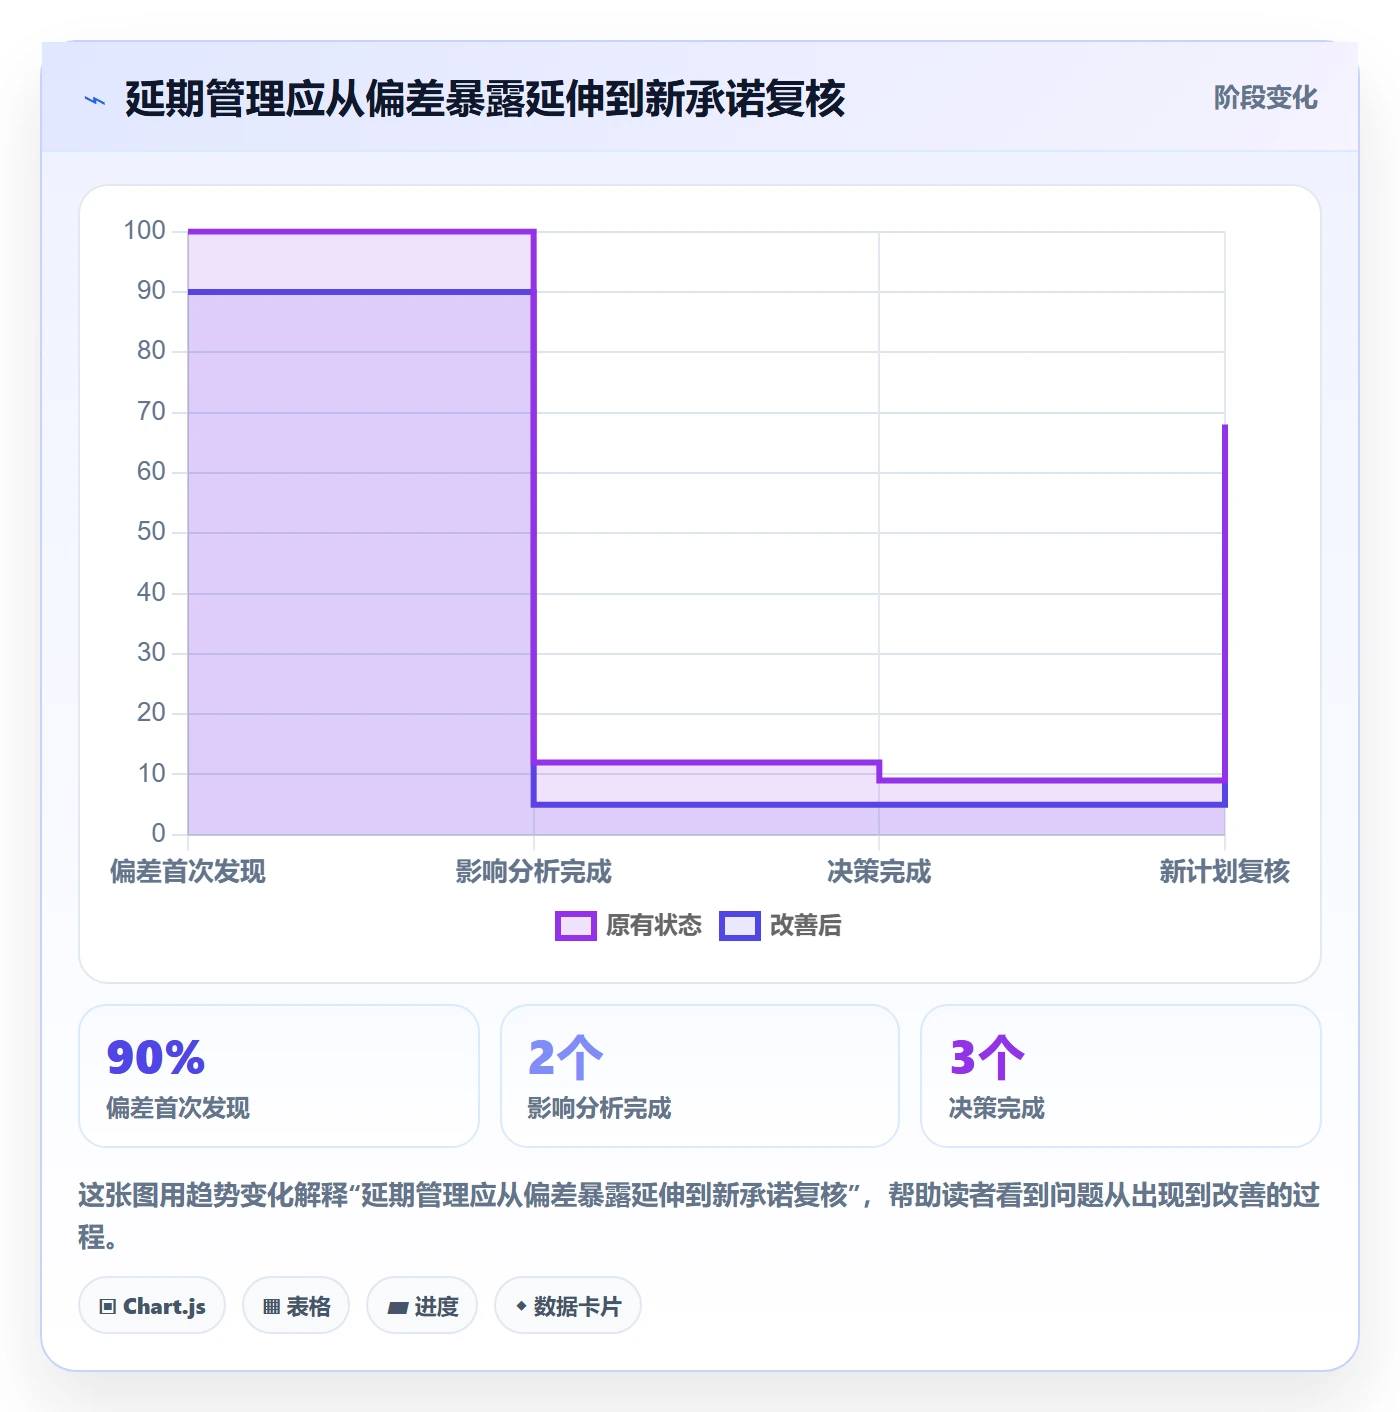This screenshot has height=1412, width=1400.
Task: Click the purple 原有状态 legend swatch
Action: click(575, 926)
